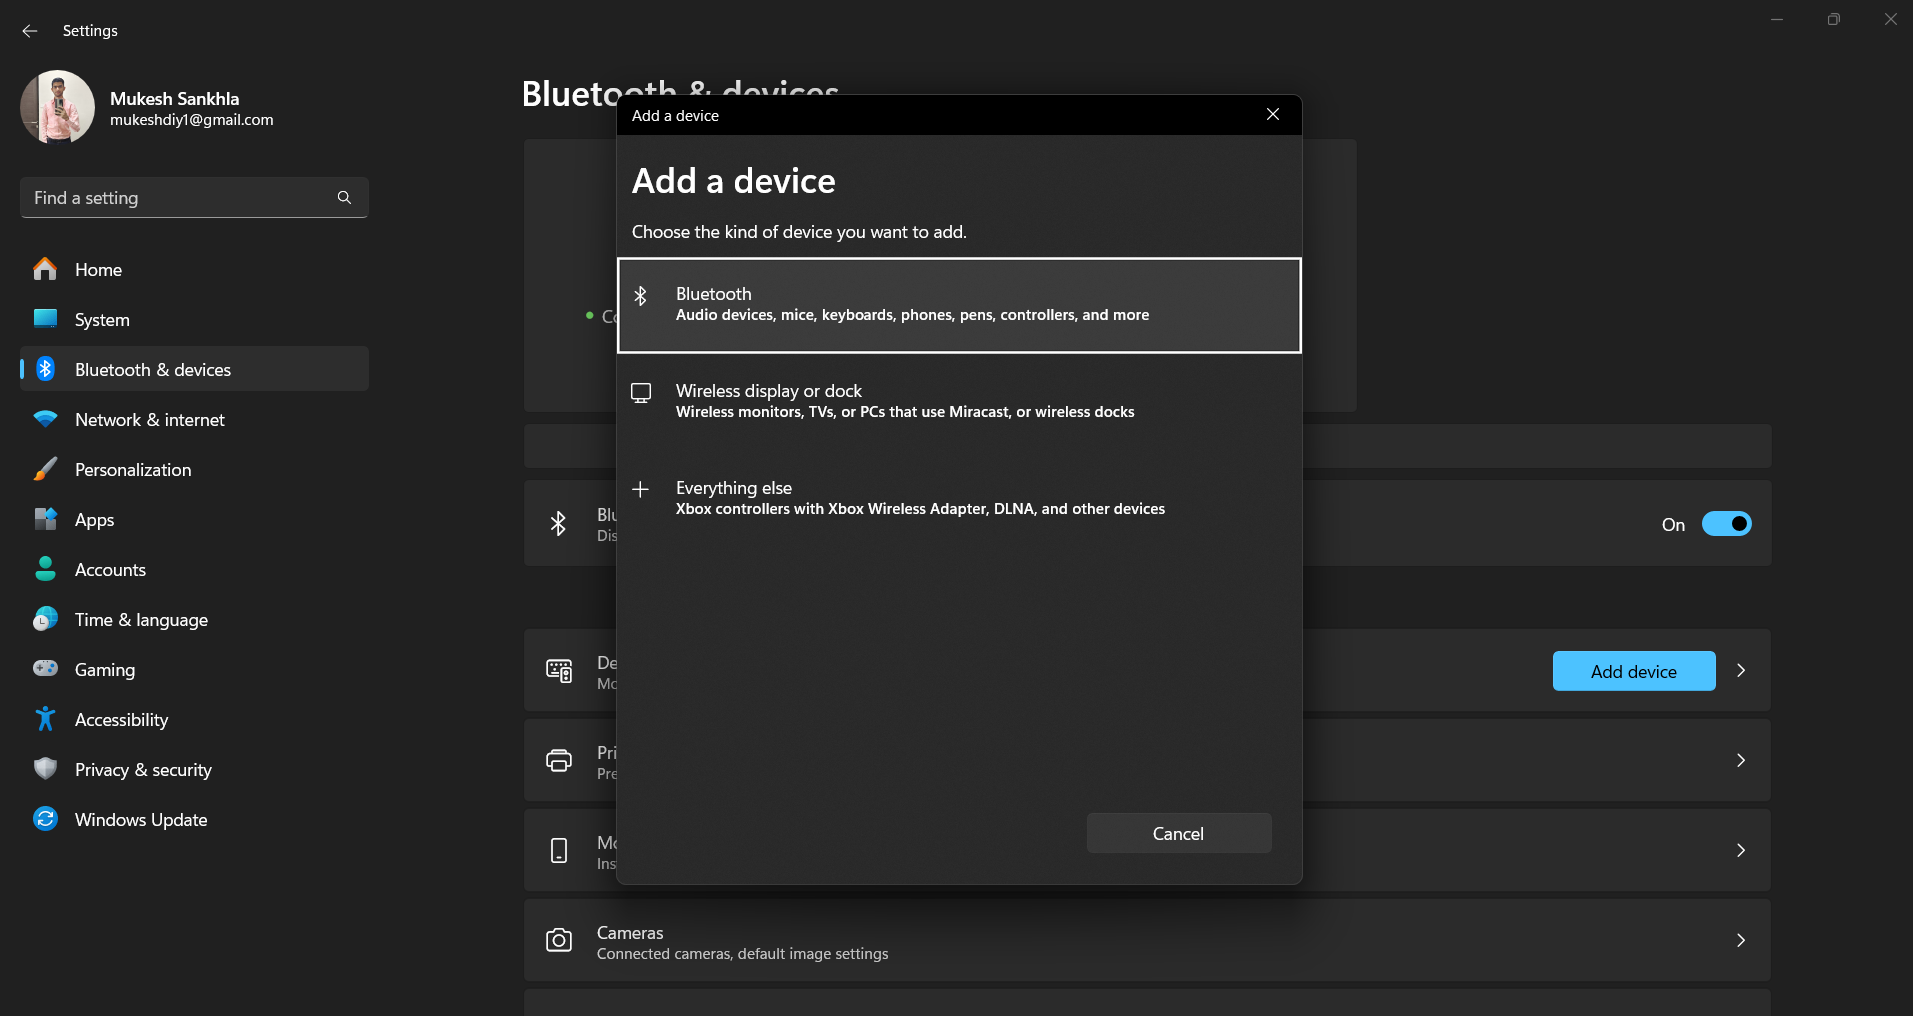Image resolution: width=1913 pixels, height=1016 pixels.
Task: Click the Windows Update sync icon
Action: point(45,819)
